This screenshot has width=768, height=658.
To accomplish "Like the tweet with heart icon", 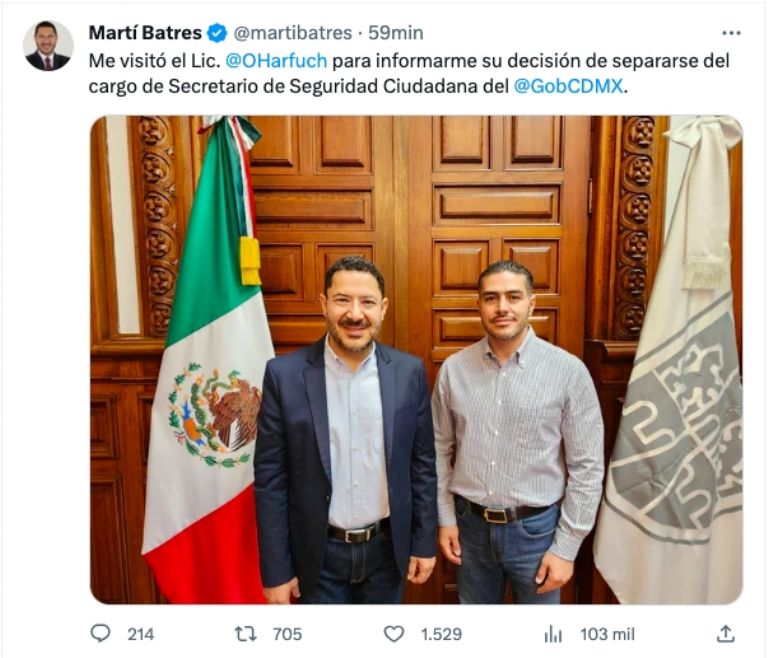I will [393, 634].
